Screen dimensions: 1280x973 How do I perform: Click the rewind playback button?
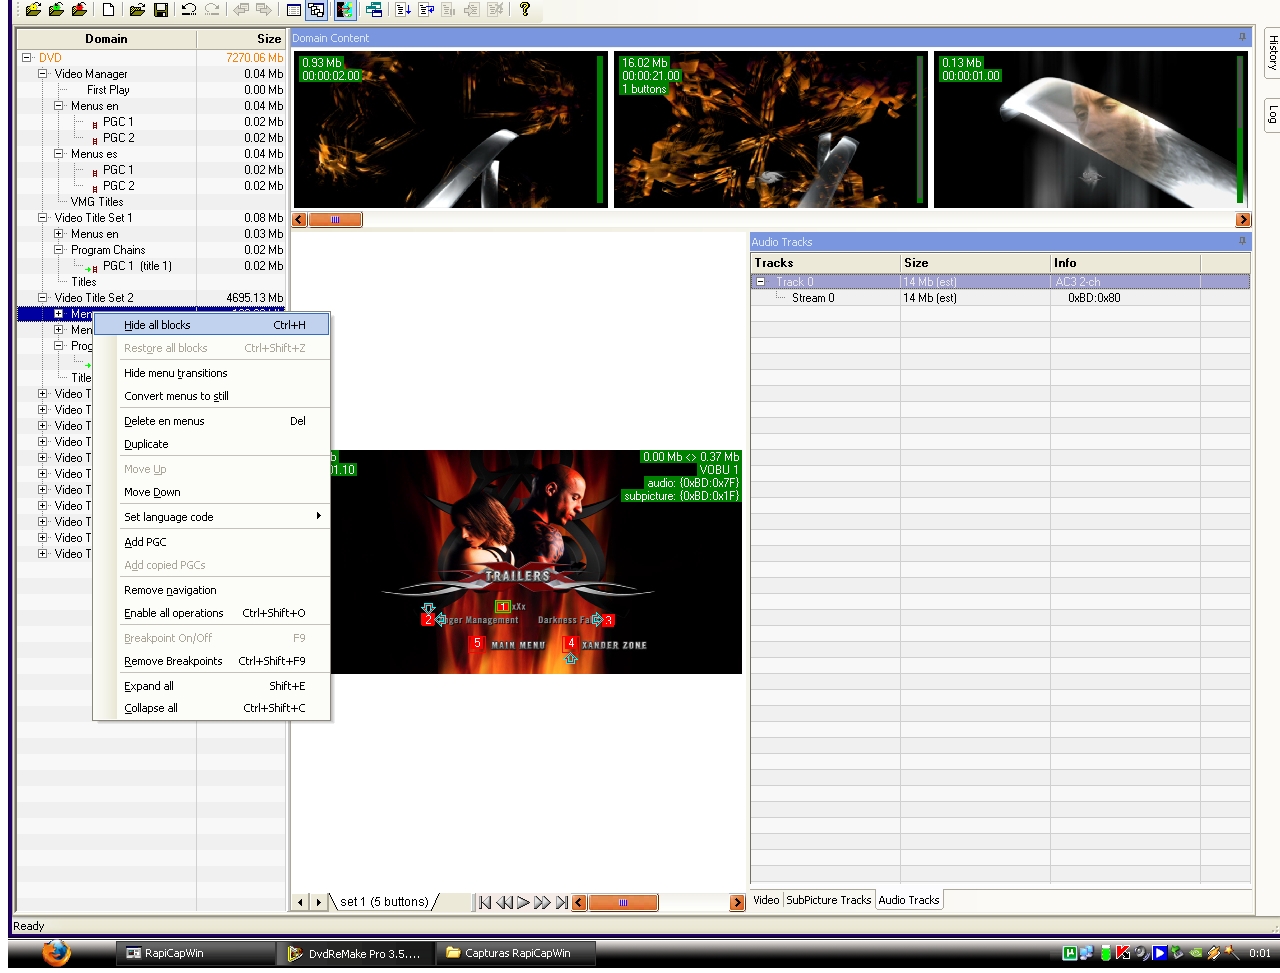click(505, 902)
